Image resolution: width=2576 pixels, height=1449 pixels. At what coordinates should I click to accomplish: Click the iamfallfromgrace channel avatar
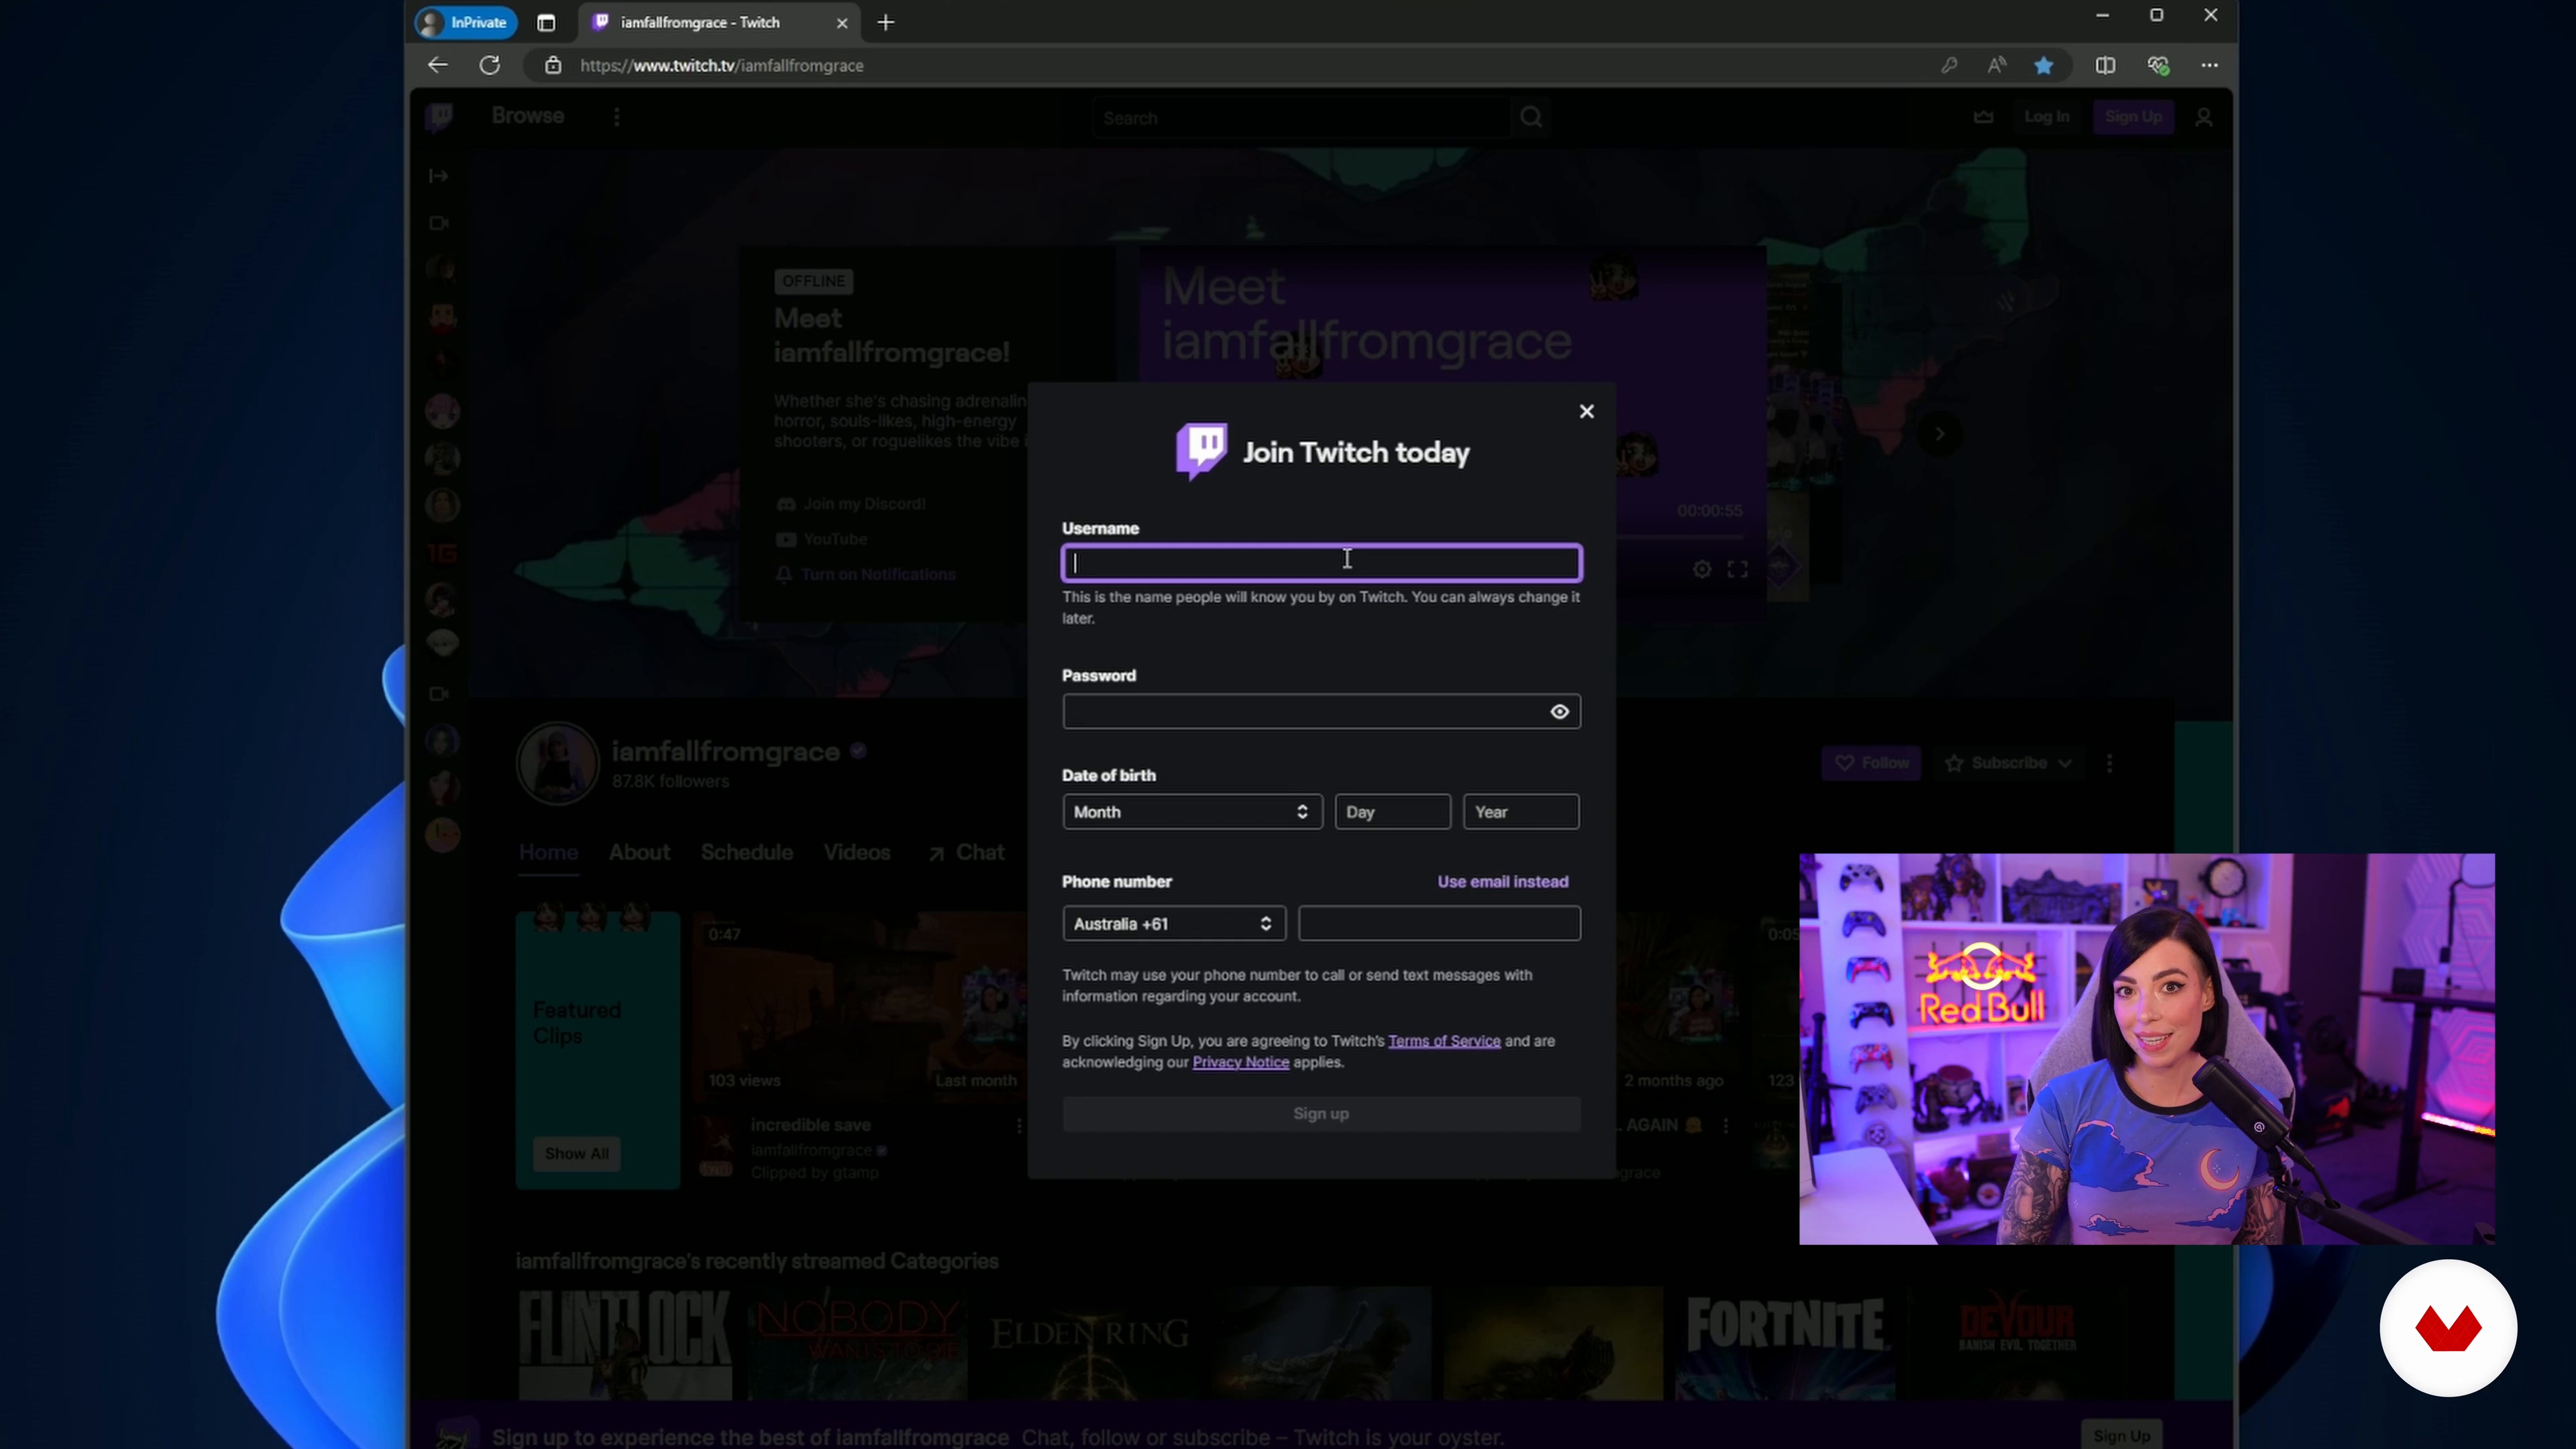(x=557, y=763)
